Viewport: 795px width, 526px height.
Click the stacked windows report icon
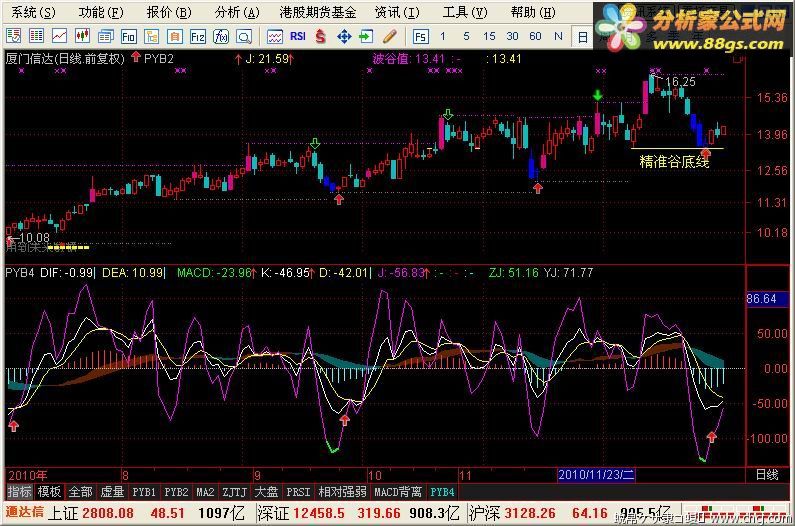(x=105, y=36)
